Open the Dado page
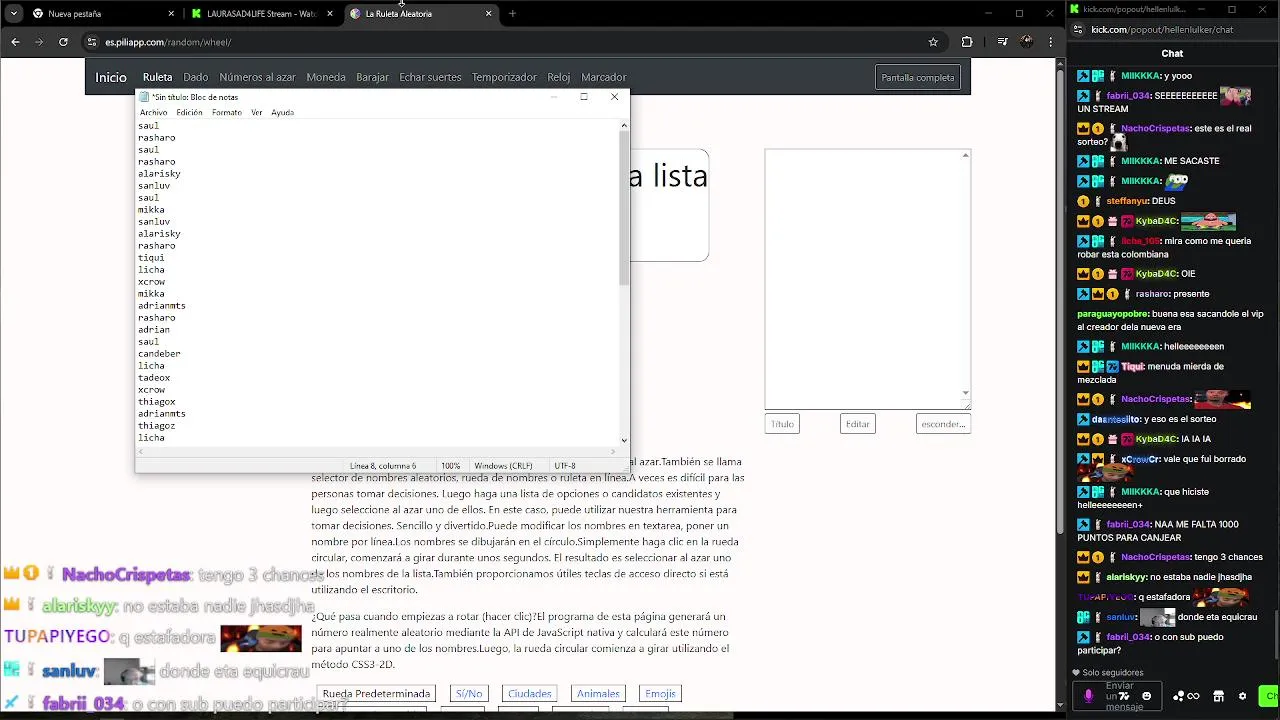 [x=196, y=77]
